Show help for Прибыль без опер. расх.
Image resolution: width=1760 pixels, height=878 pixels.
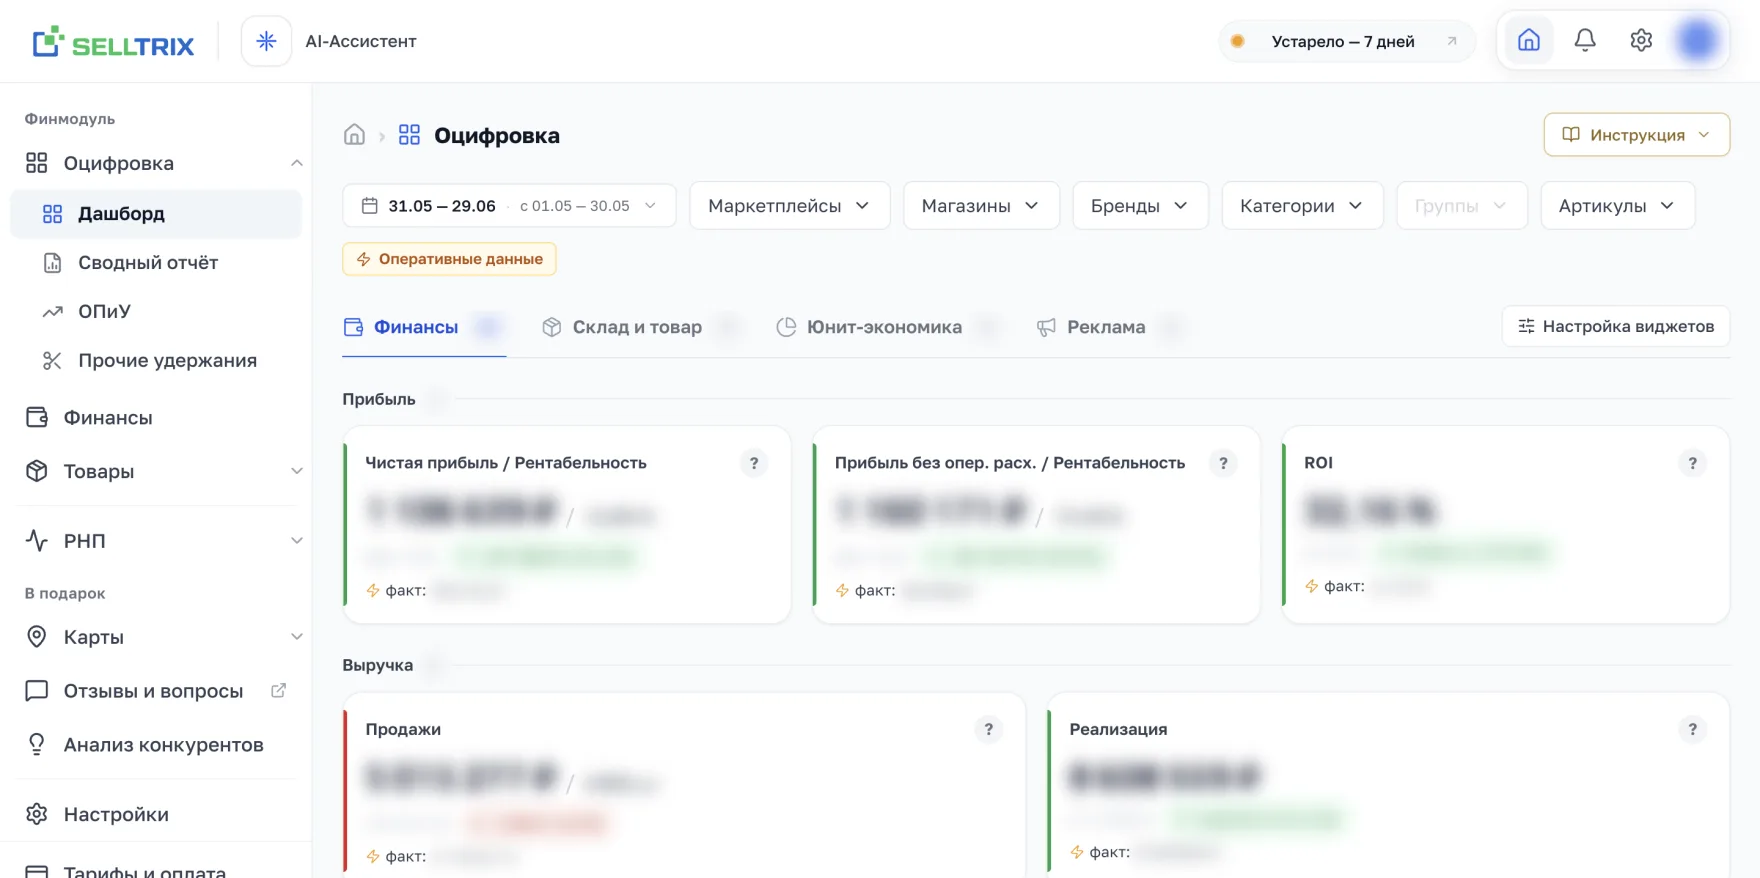pyautogui.click(x=1223, y=463)
